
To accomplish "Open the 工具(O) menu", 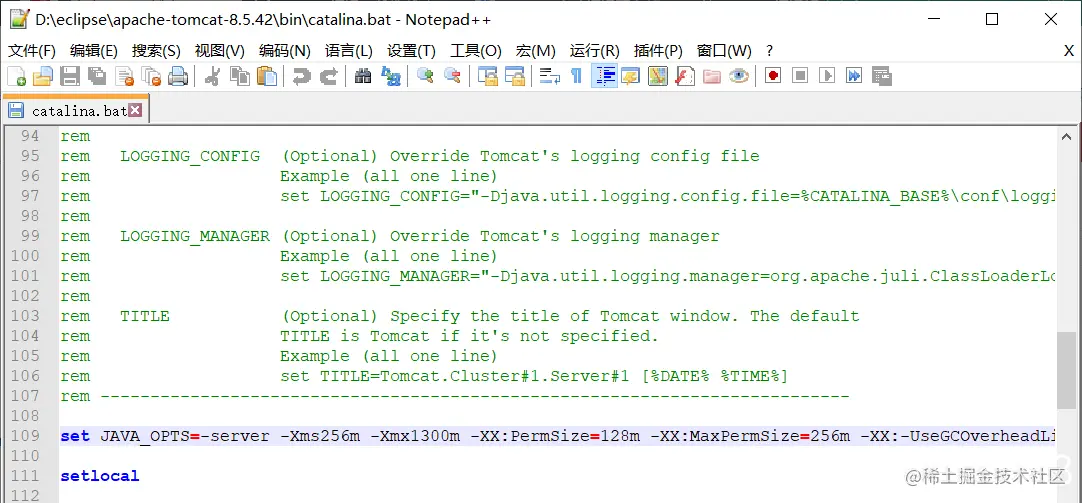I will pos(475,51).
